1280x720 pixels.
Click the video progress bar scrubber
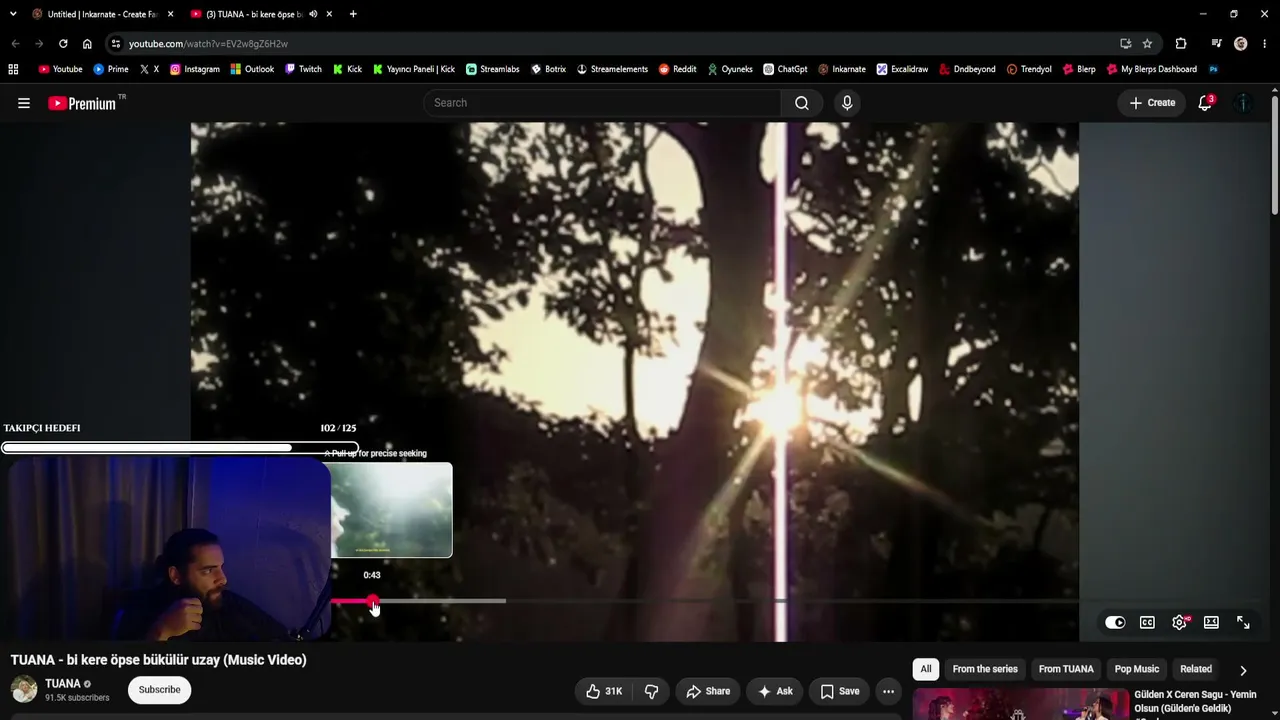(x=373, y=601)
